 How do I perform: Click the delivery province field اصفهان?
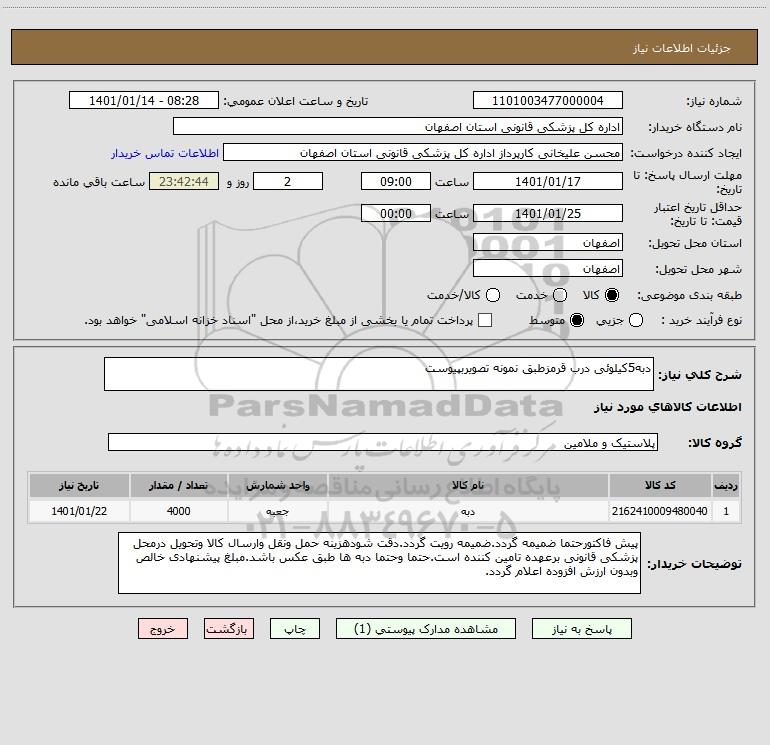point(548,243)
